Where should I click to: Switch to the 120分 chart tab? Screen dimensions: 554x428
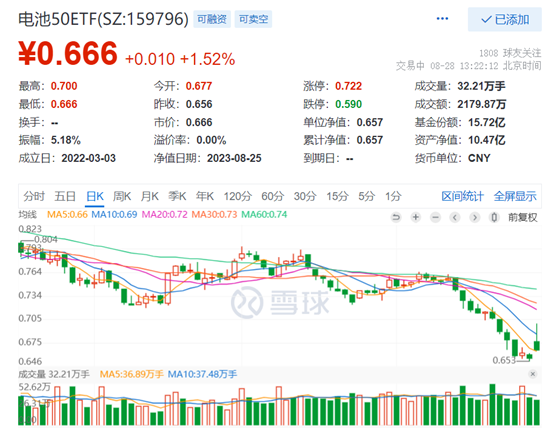(237, 196)
